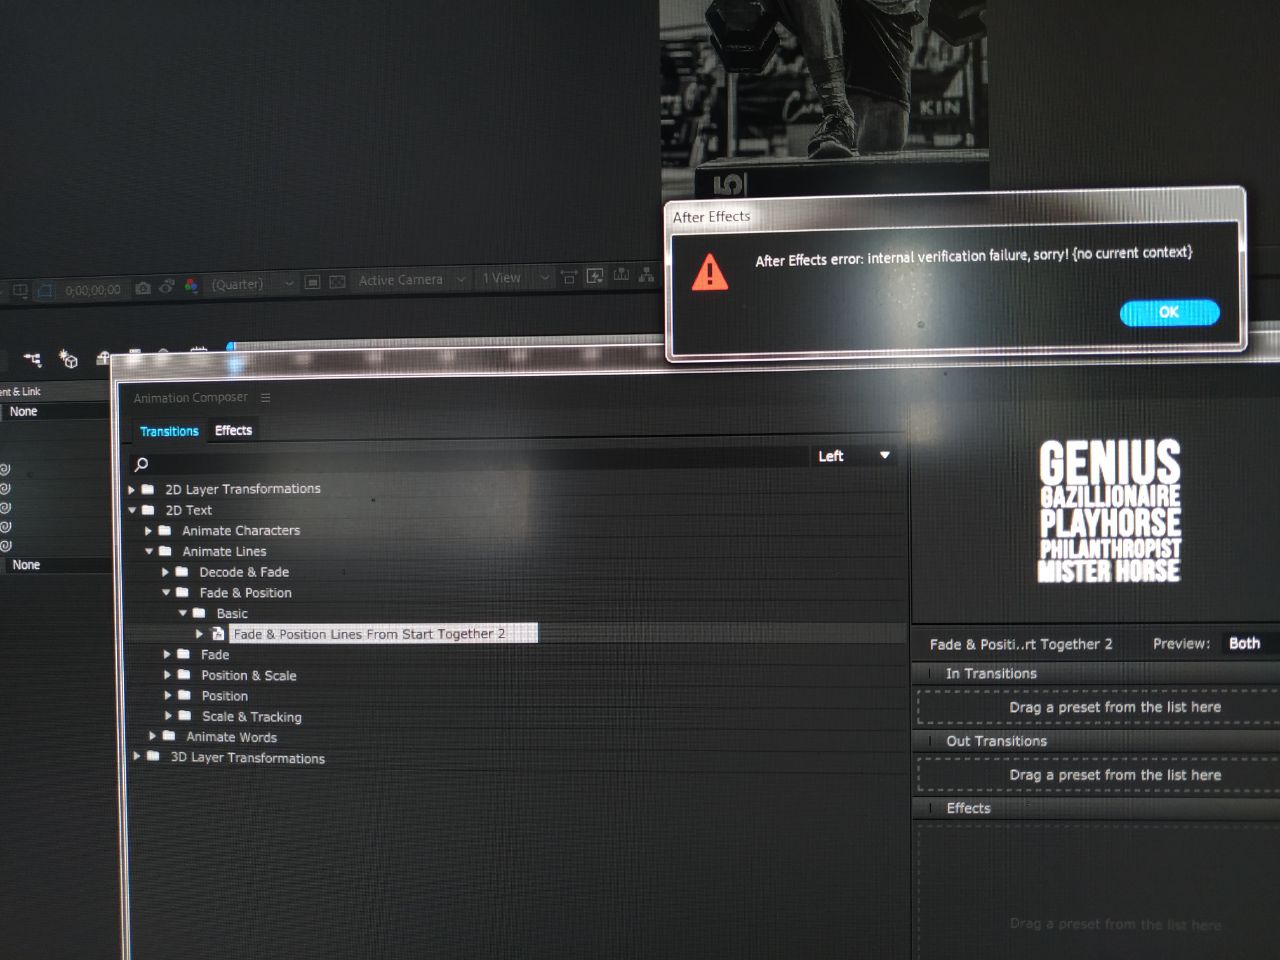Select the Position & Scale folder
1280x960 pixels.
(x=249, y=676)
